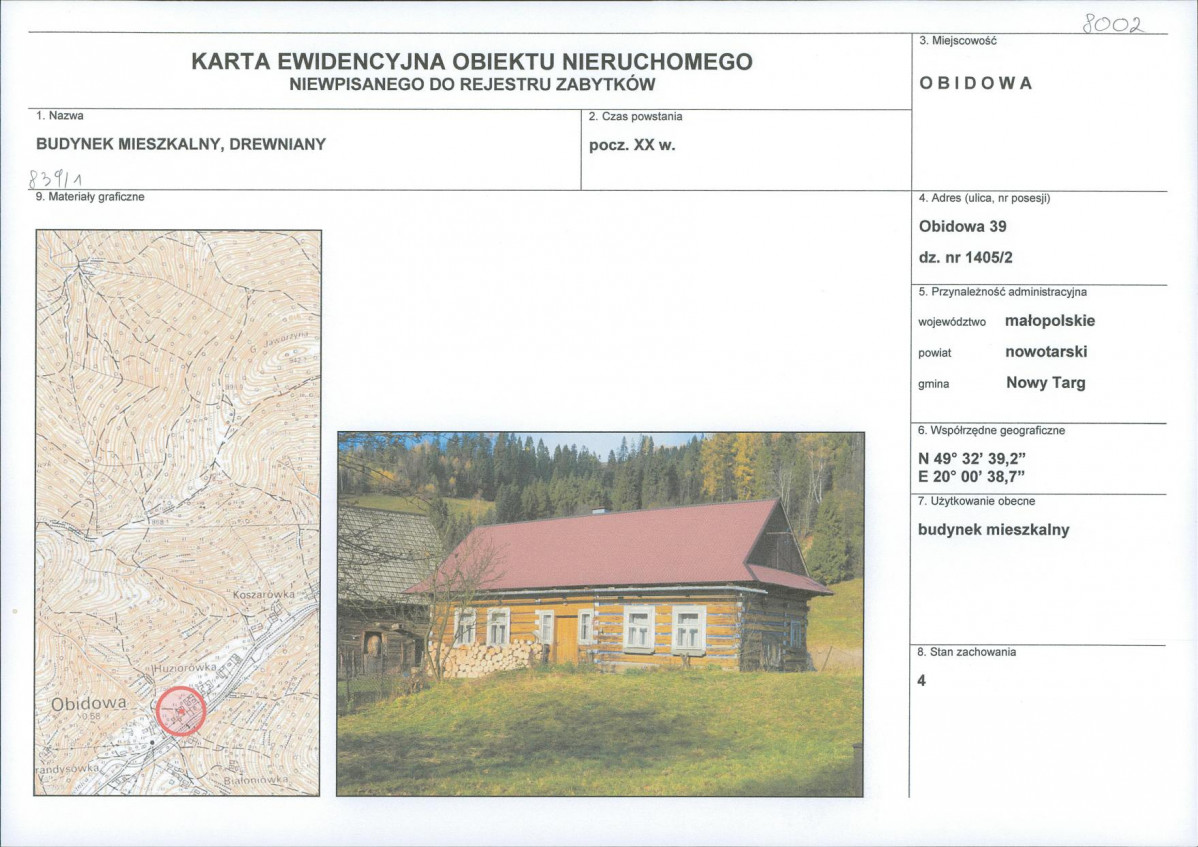The image size is (1198, 847).
Task: Select the value 'pocz. XX w.'
Action: pos(633,145)
